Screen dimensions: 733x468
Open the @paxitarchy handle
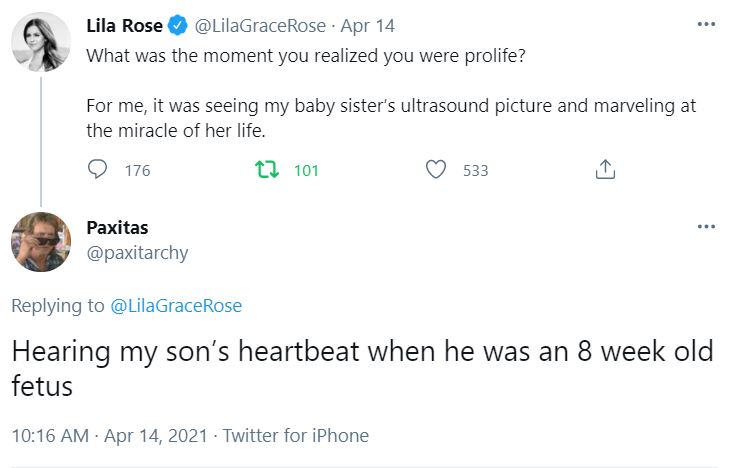[x=137, y=253]
